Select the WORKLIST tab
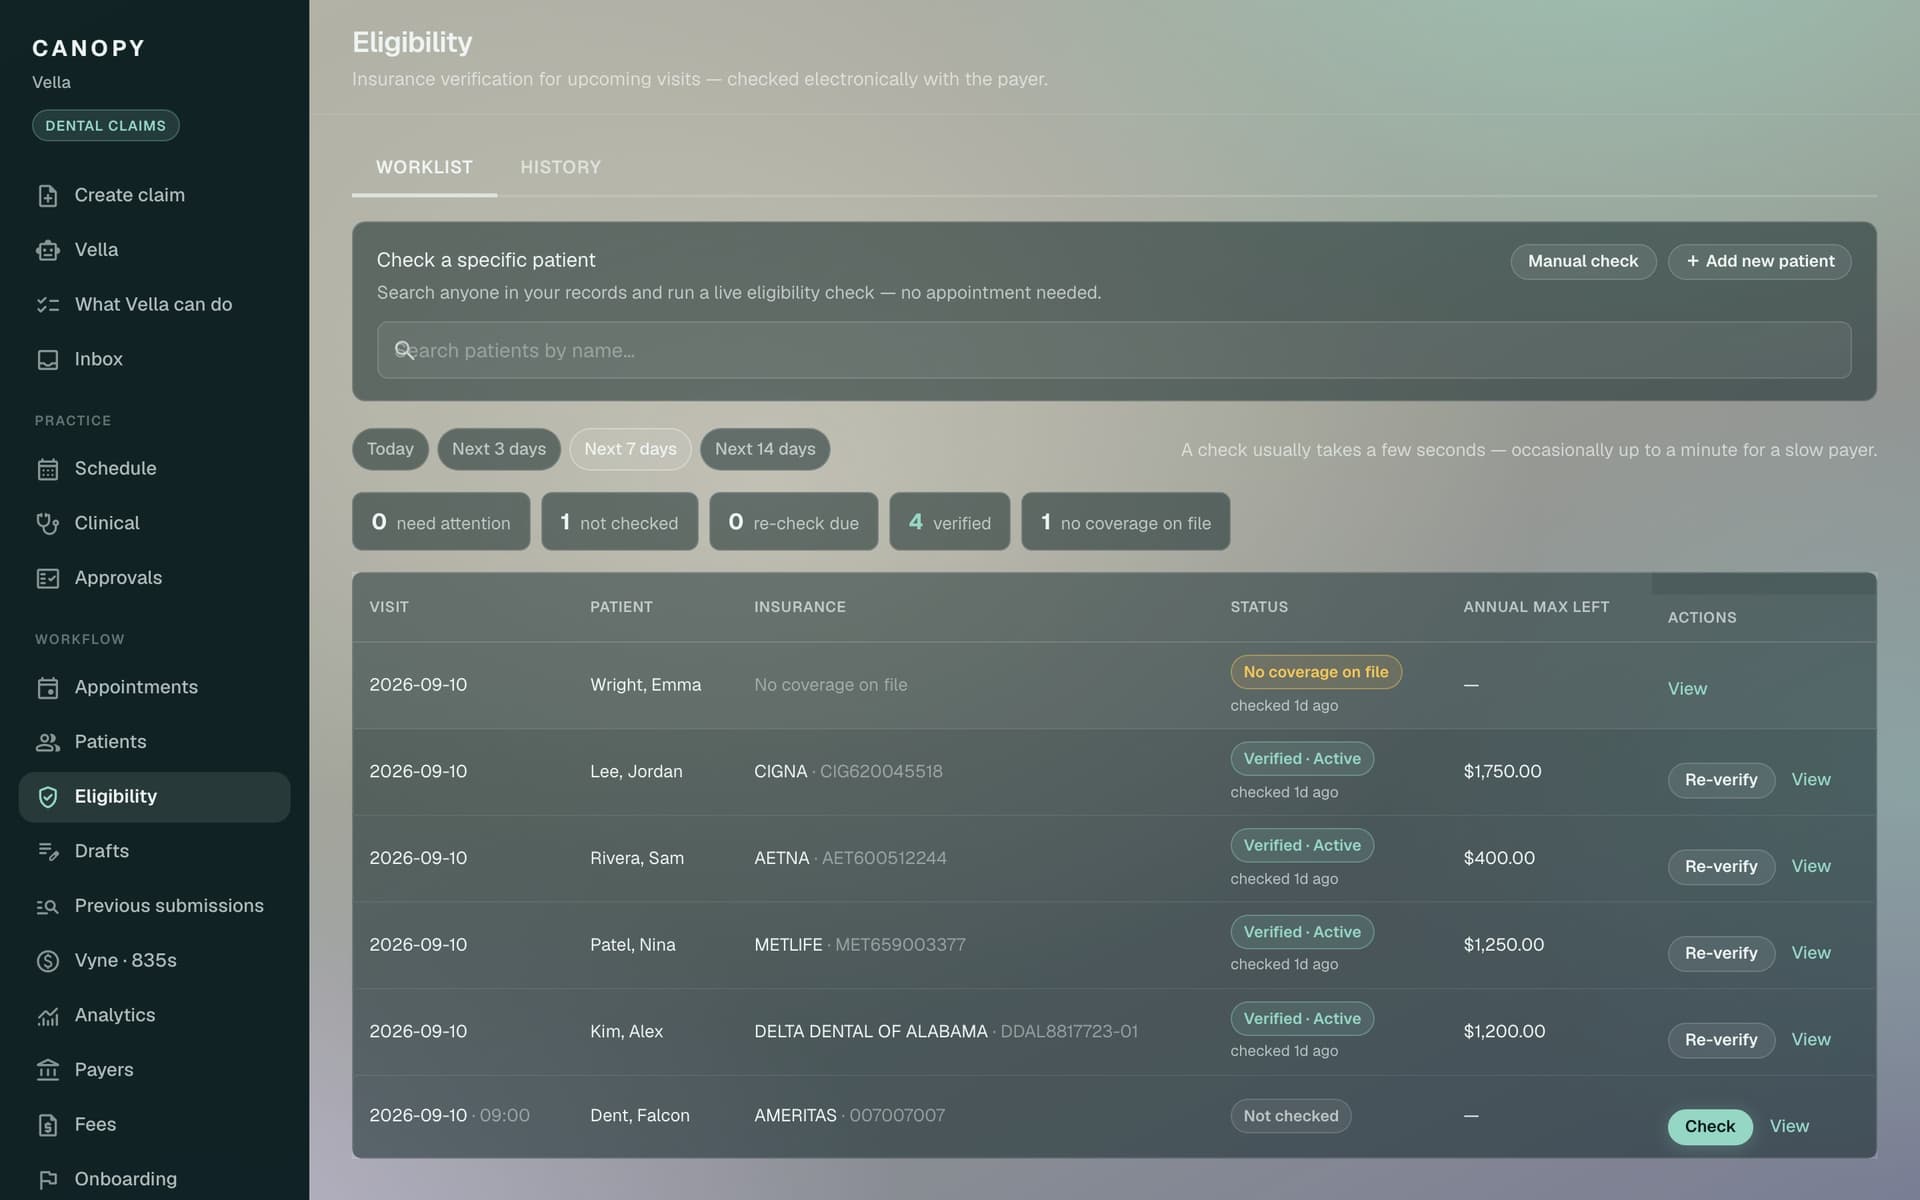Screen dimensions: 1920x1200 pyautogui.click(x=424, y=167)
